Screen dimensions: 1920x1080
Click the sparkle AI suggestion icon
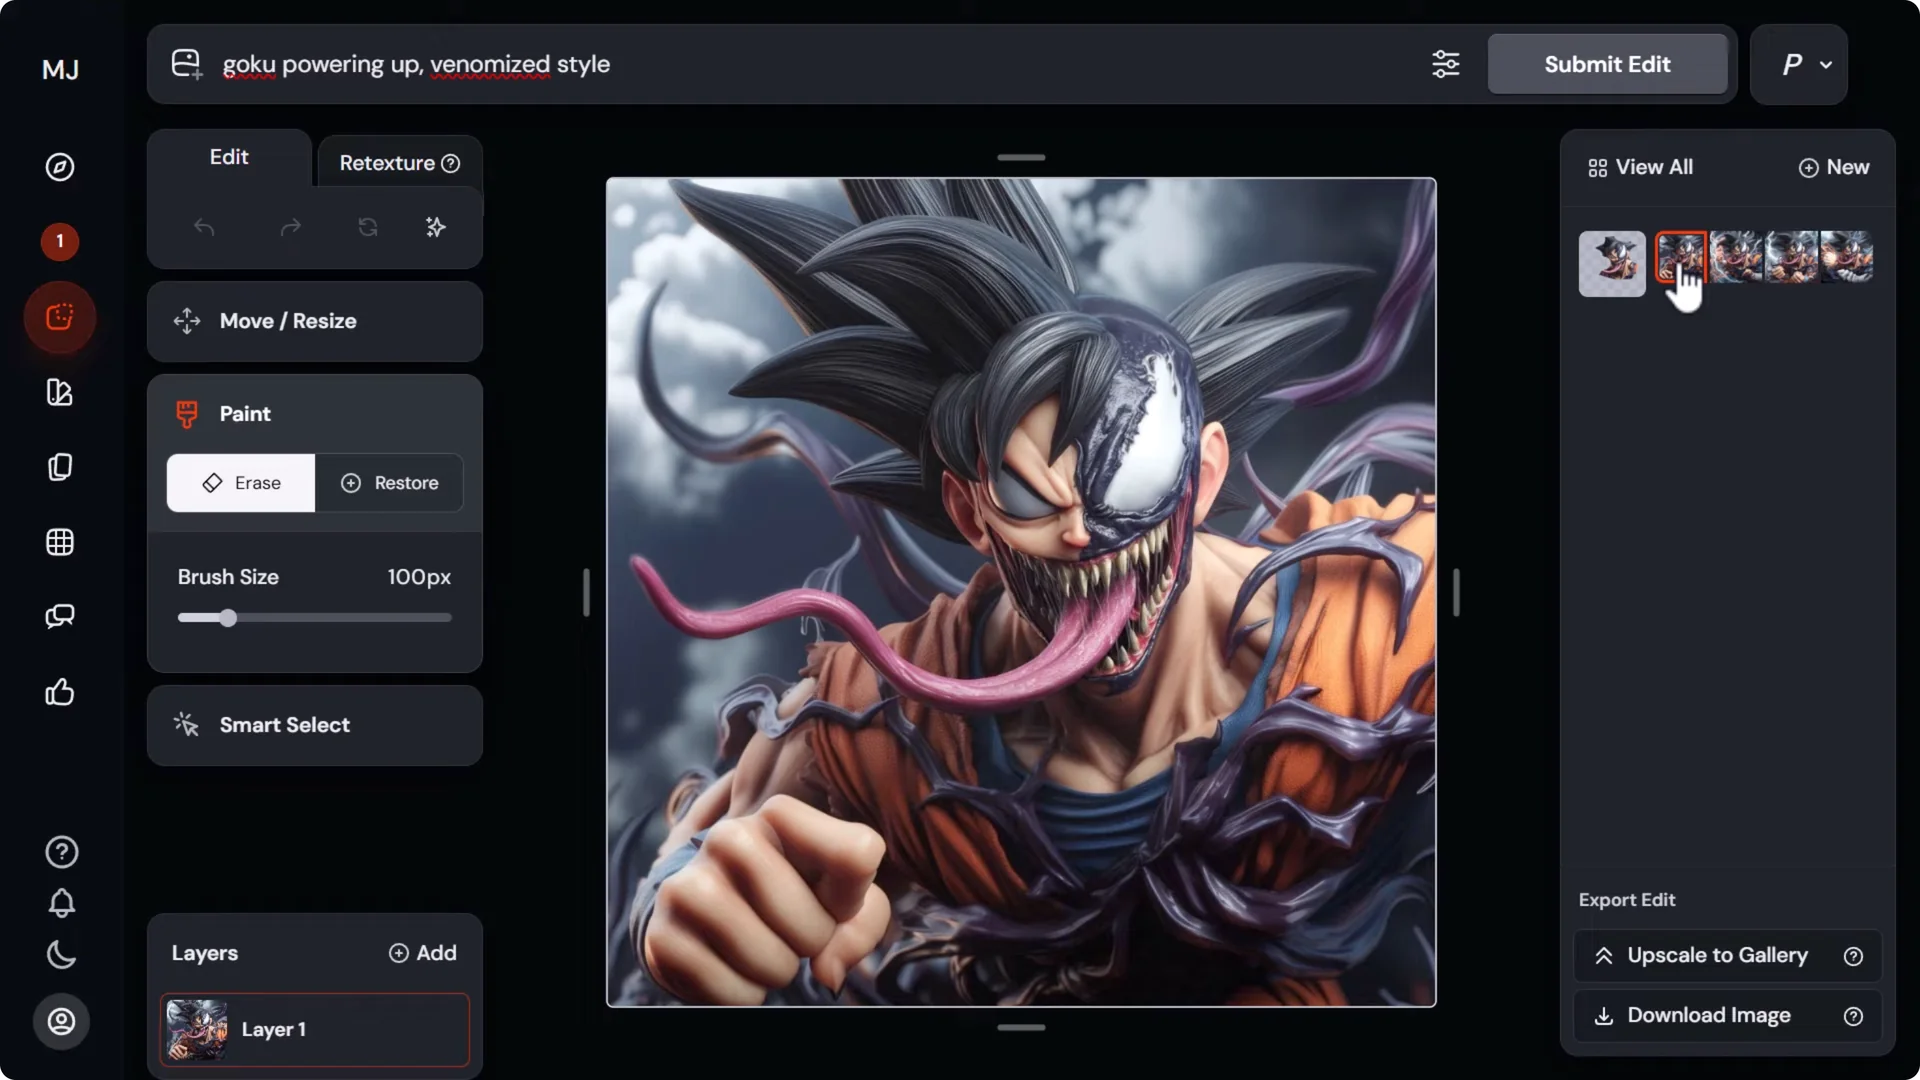pos(435,228)
